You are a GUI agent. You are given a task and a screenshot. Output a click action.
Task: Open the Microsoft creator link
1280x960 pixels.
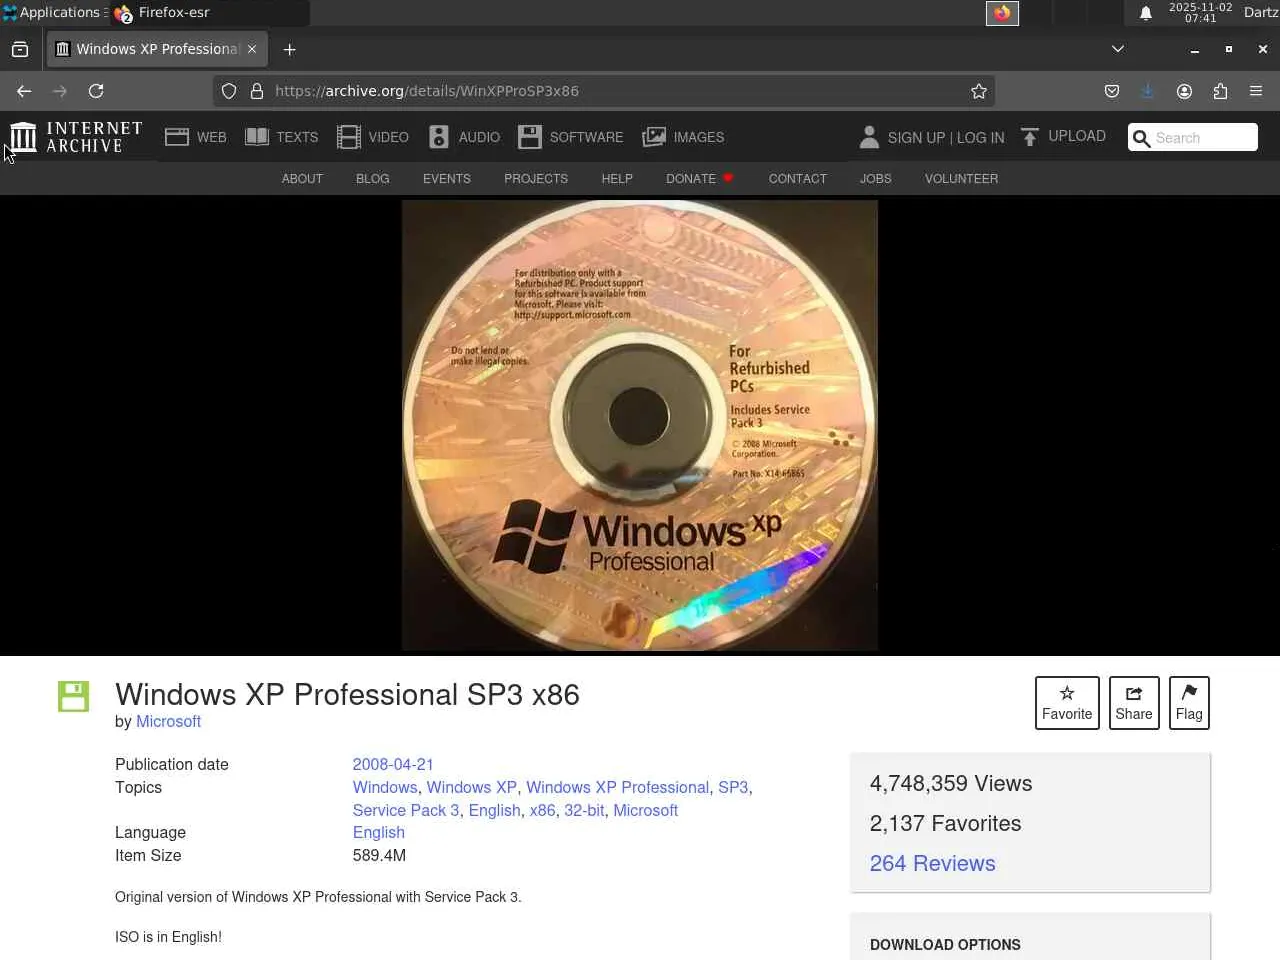tap(168, 722)
